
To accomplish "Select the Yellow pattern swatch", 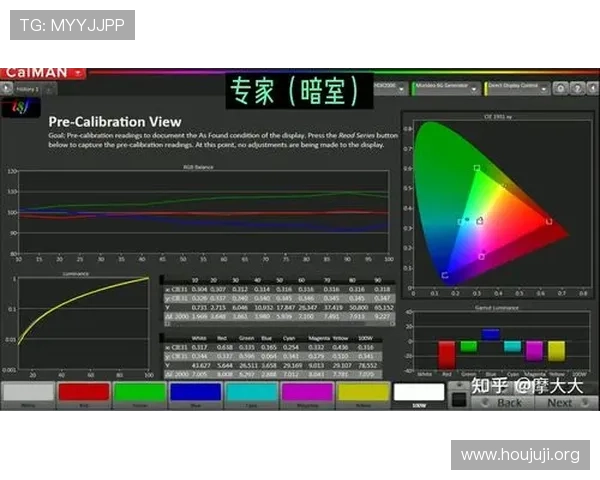I will [x=363, y=393].
